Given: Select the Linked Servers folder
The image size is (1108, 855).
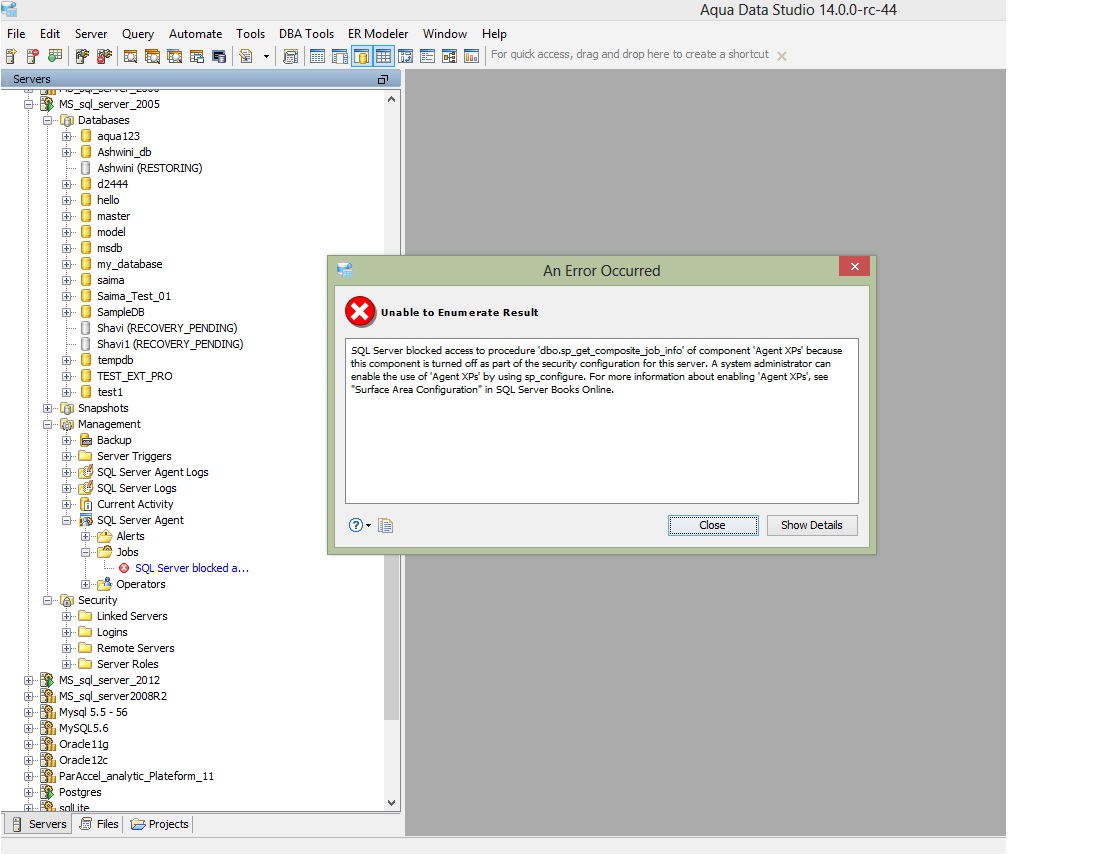Looking at the screenshot, I should pos(132,616).
